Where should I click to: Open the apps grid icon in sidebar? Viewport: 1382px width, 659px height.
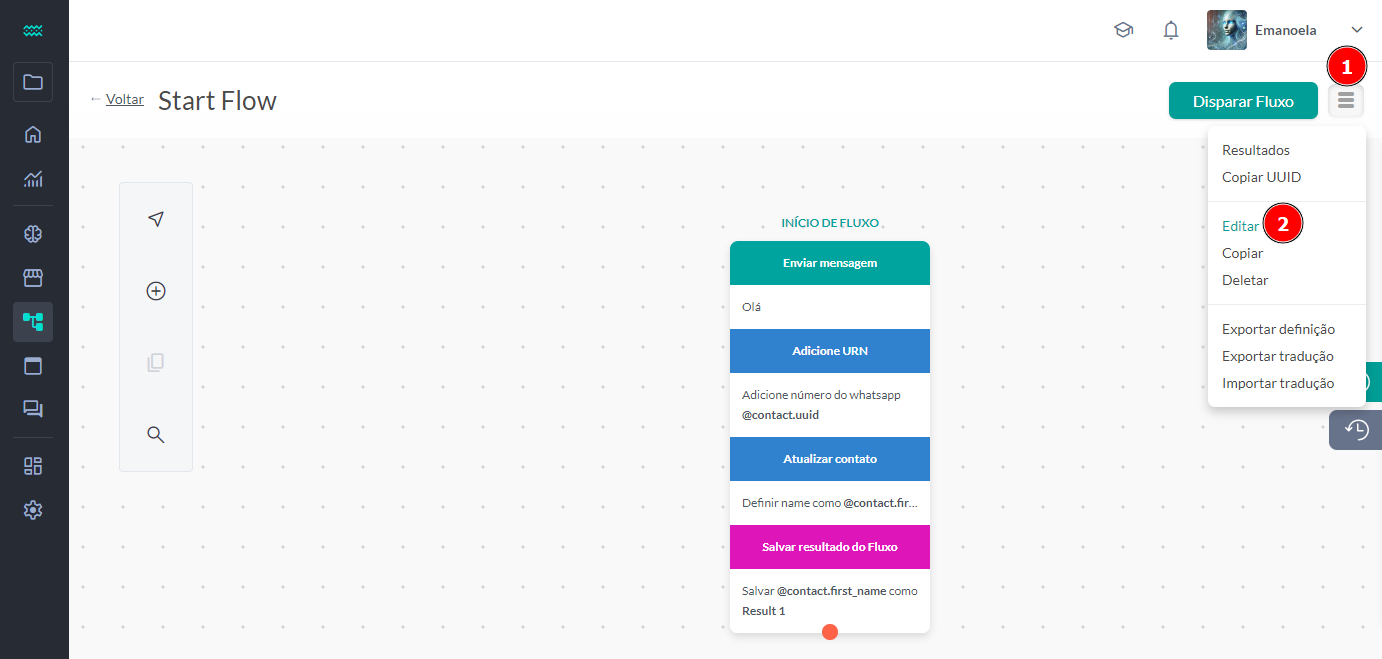[x=33, y=465]
